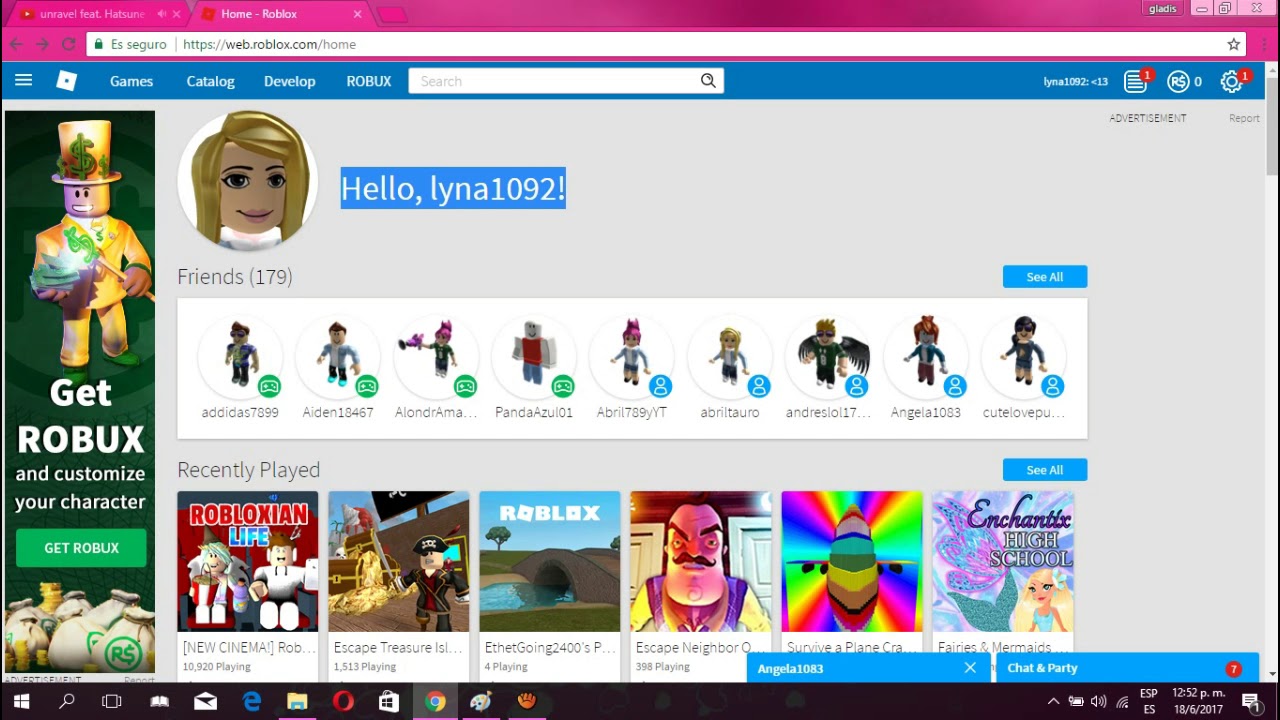Open Escape Treasure Island game thumbnail
The width and height of the screenshot is (1280, 720).
399,561
